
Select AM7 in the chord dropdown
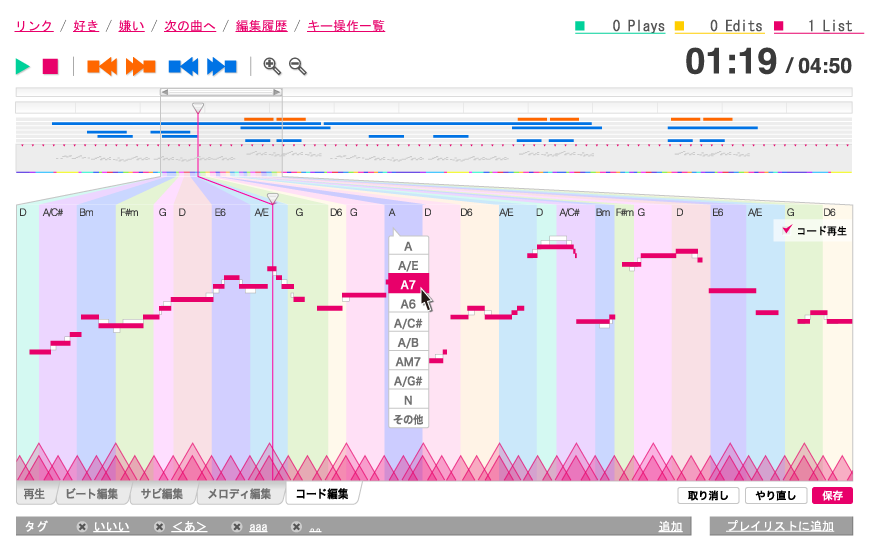point(408,362)
